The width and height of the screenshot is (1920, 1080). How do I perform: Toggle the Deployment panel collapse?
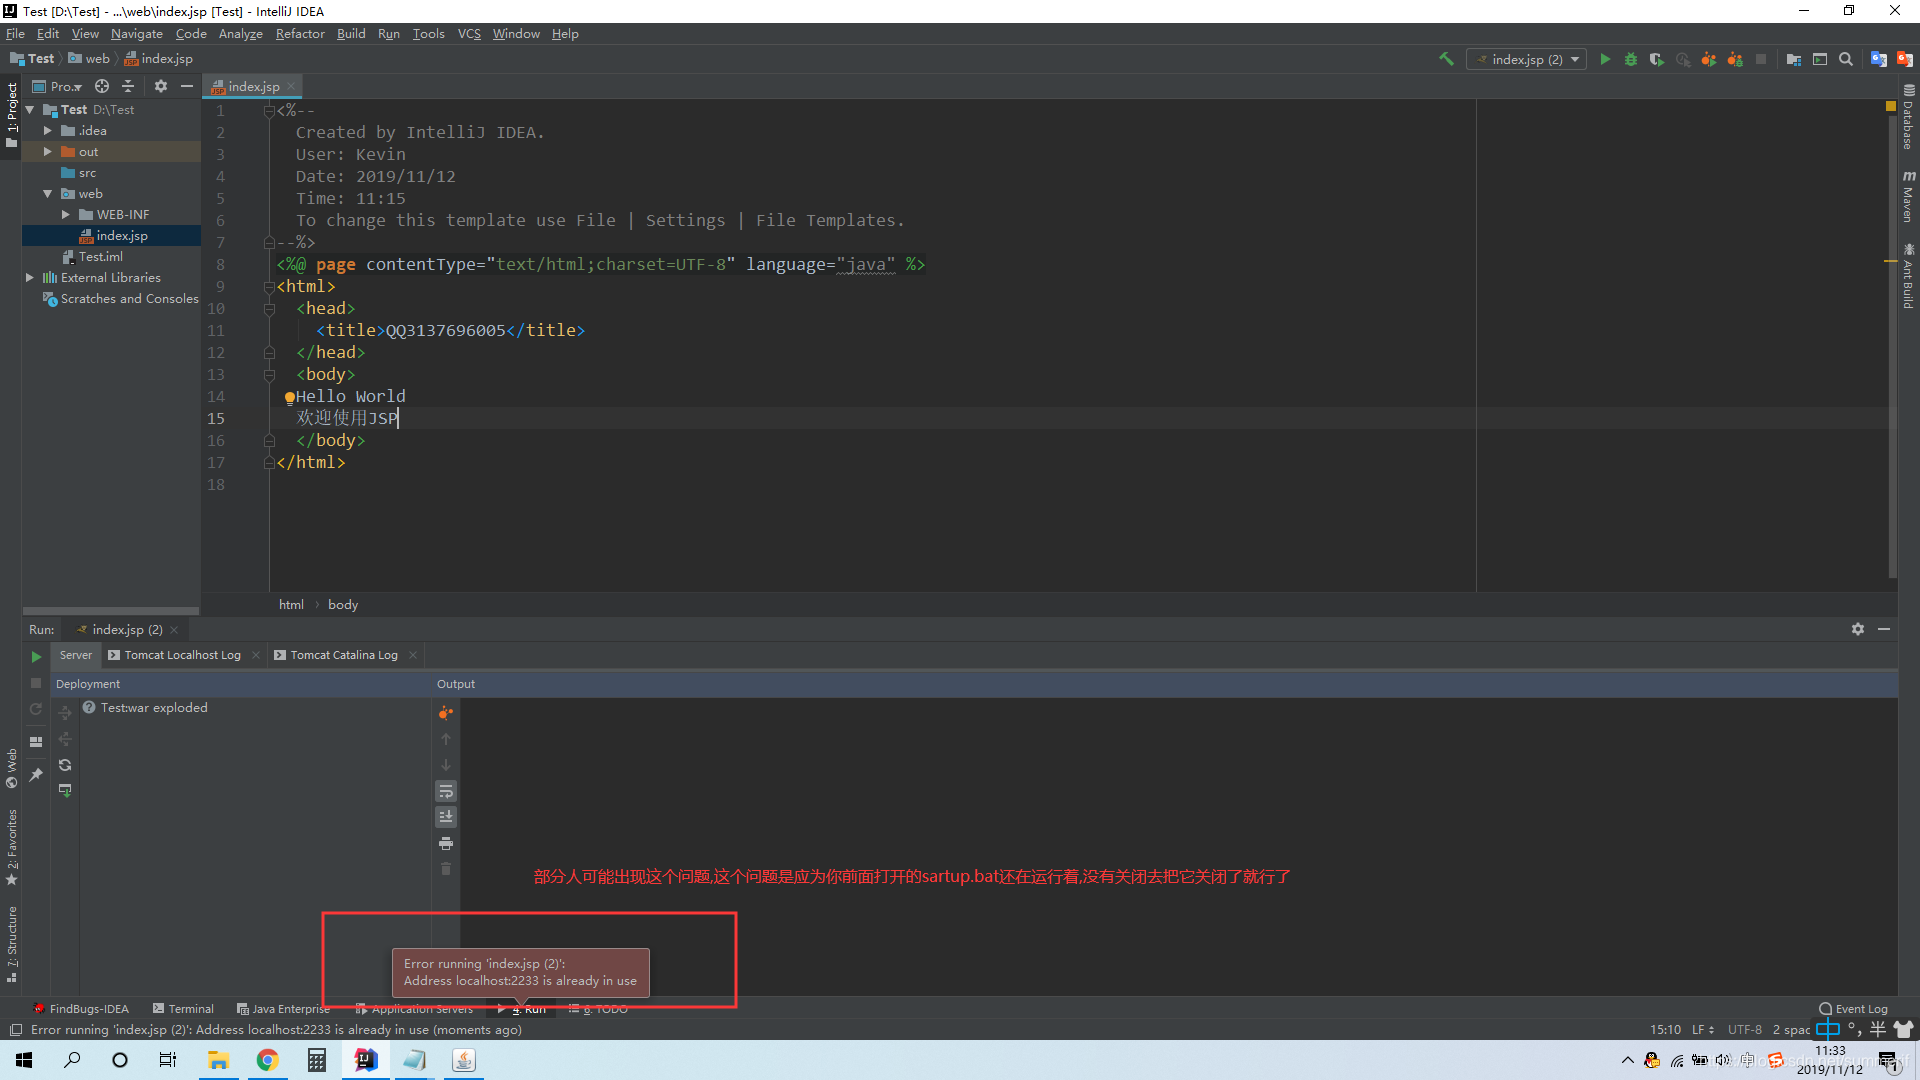(87, 682)
